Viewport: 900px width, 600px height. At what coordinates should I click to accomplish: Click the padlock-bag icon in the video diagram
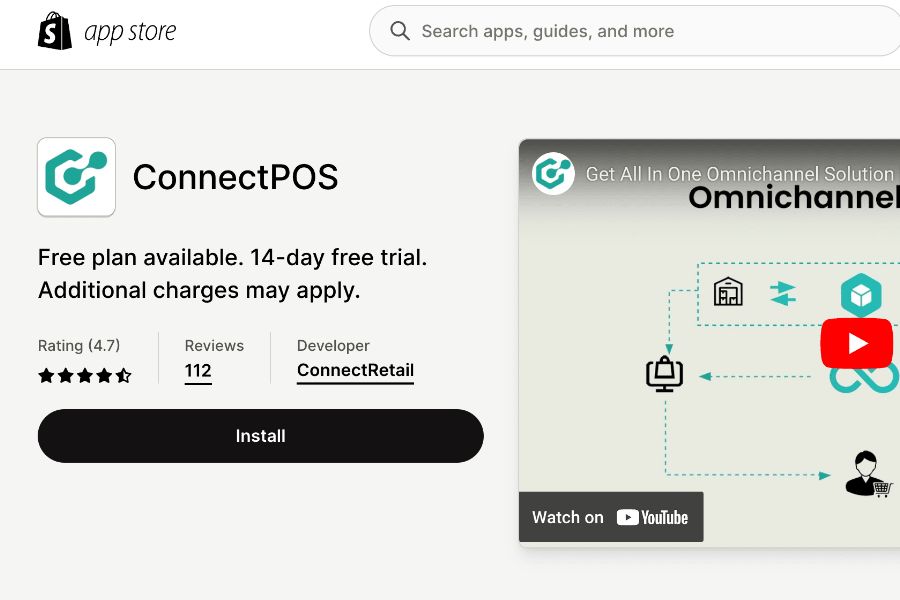[x=664, y=374]
